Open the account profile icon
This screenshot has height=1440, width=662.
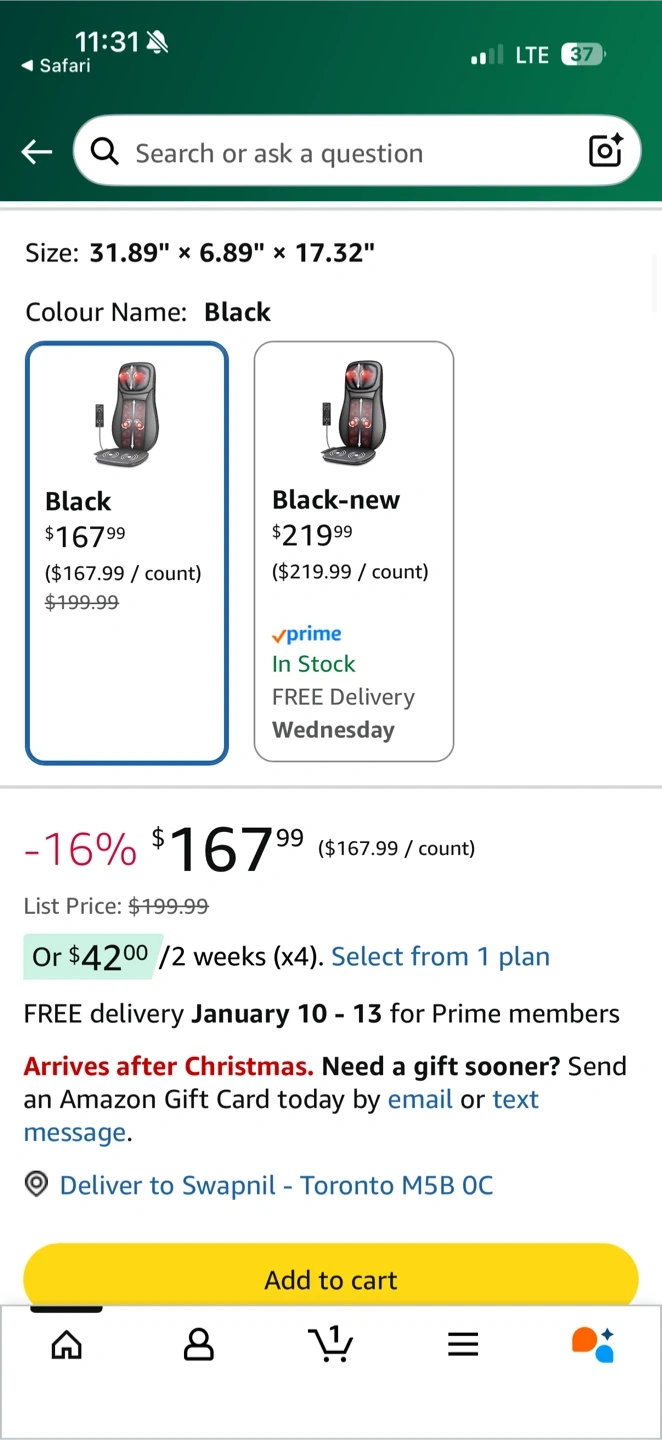pos(199,1345)
